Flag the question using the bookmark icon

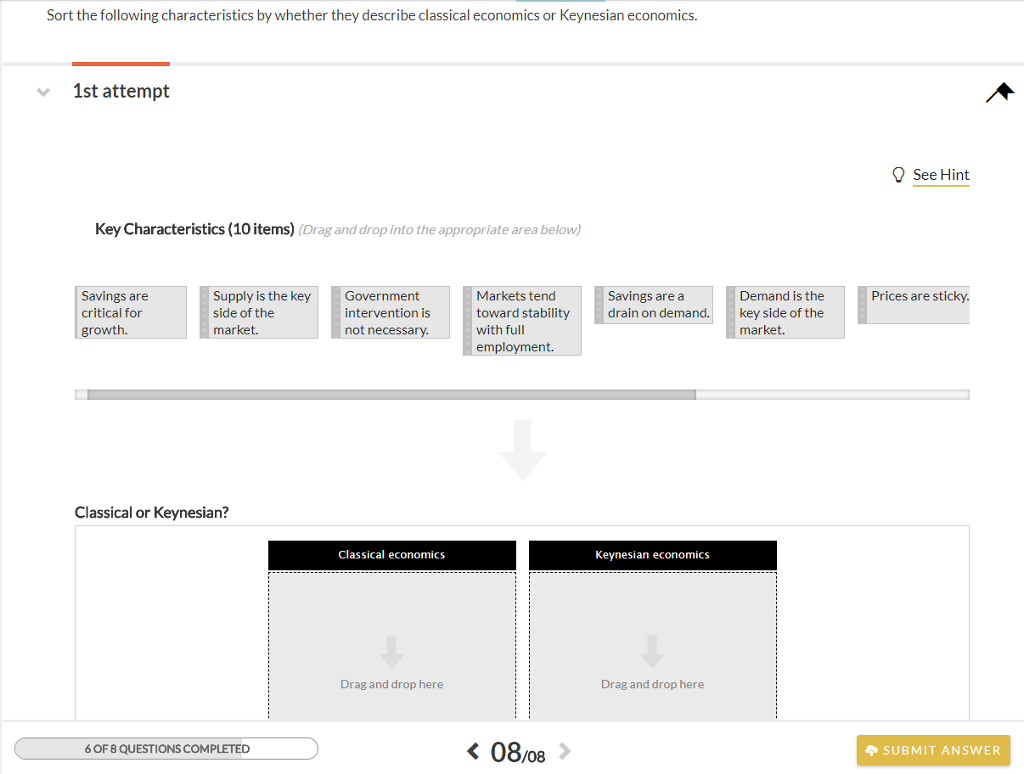(x=999, y=91)
